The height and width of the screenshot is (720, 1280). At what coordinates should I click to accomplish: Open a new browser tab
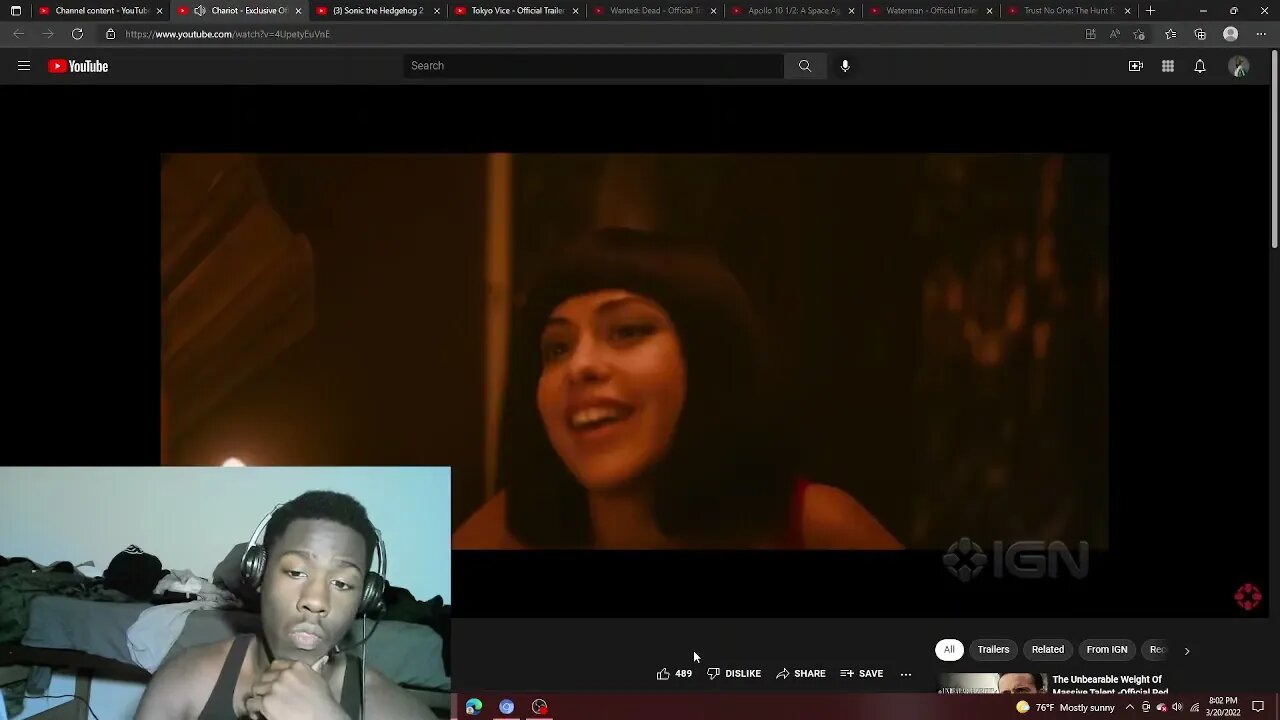[1151, 11]
